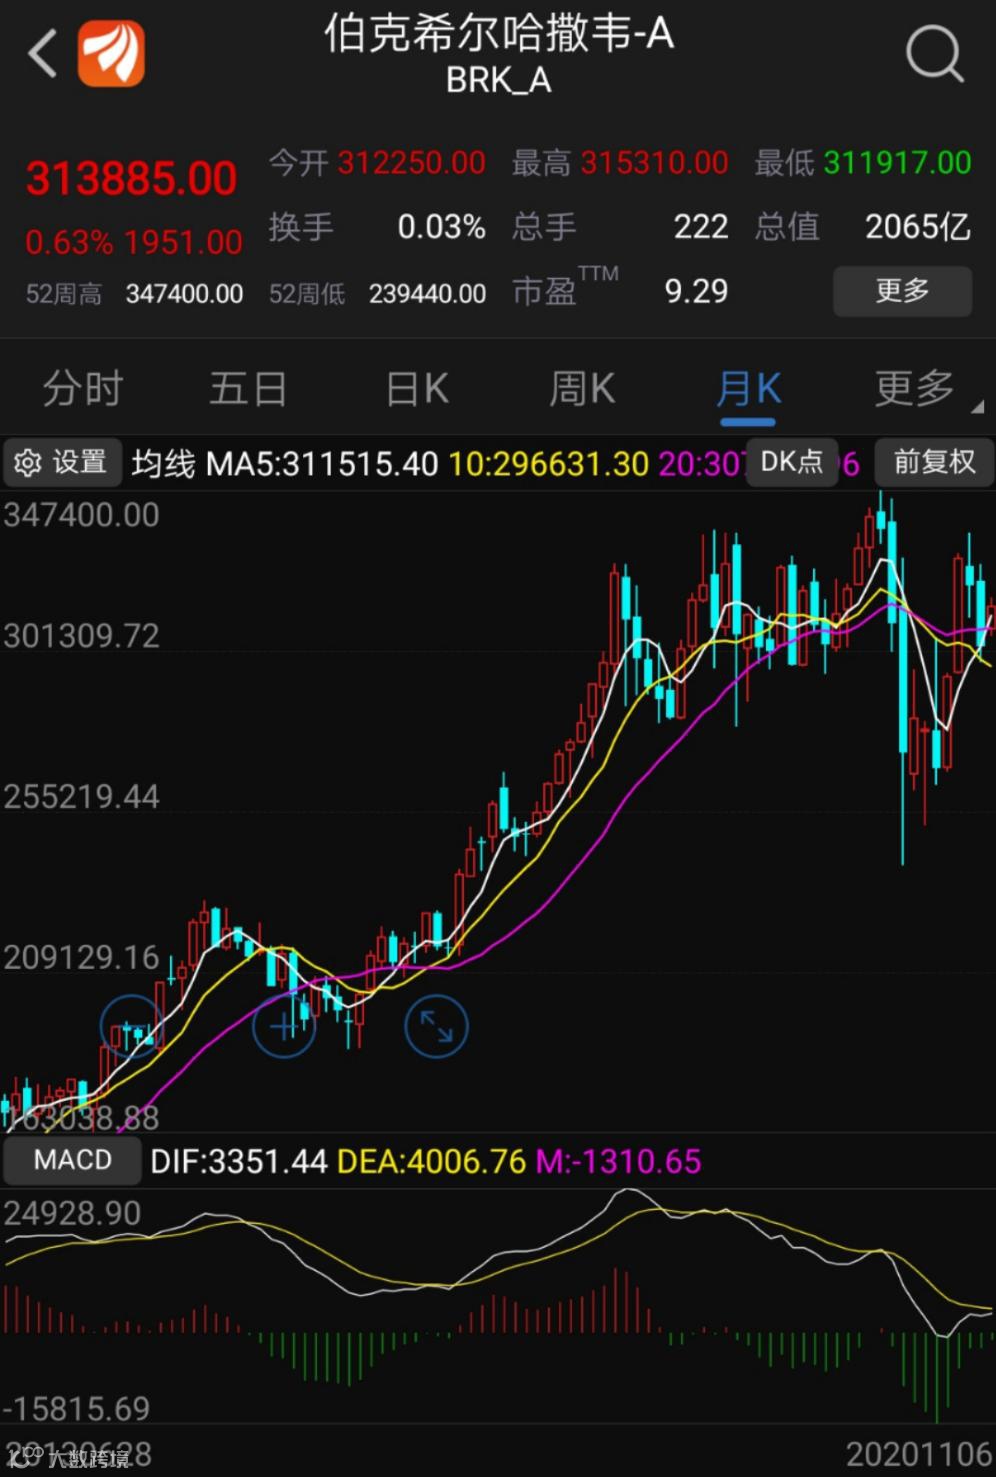
Task: Tap the yellow 10:296631.30 average label
Action: pyautogui.click(x=548, y=464)
